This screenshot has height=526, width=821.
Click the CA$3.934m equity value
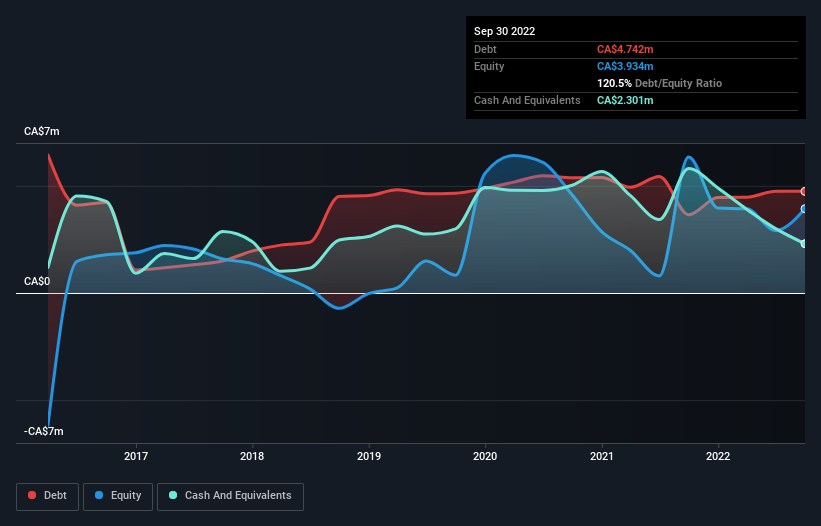625,66
